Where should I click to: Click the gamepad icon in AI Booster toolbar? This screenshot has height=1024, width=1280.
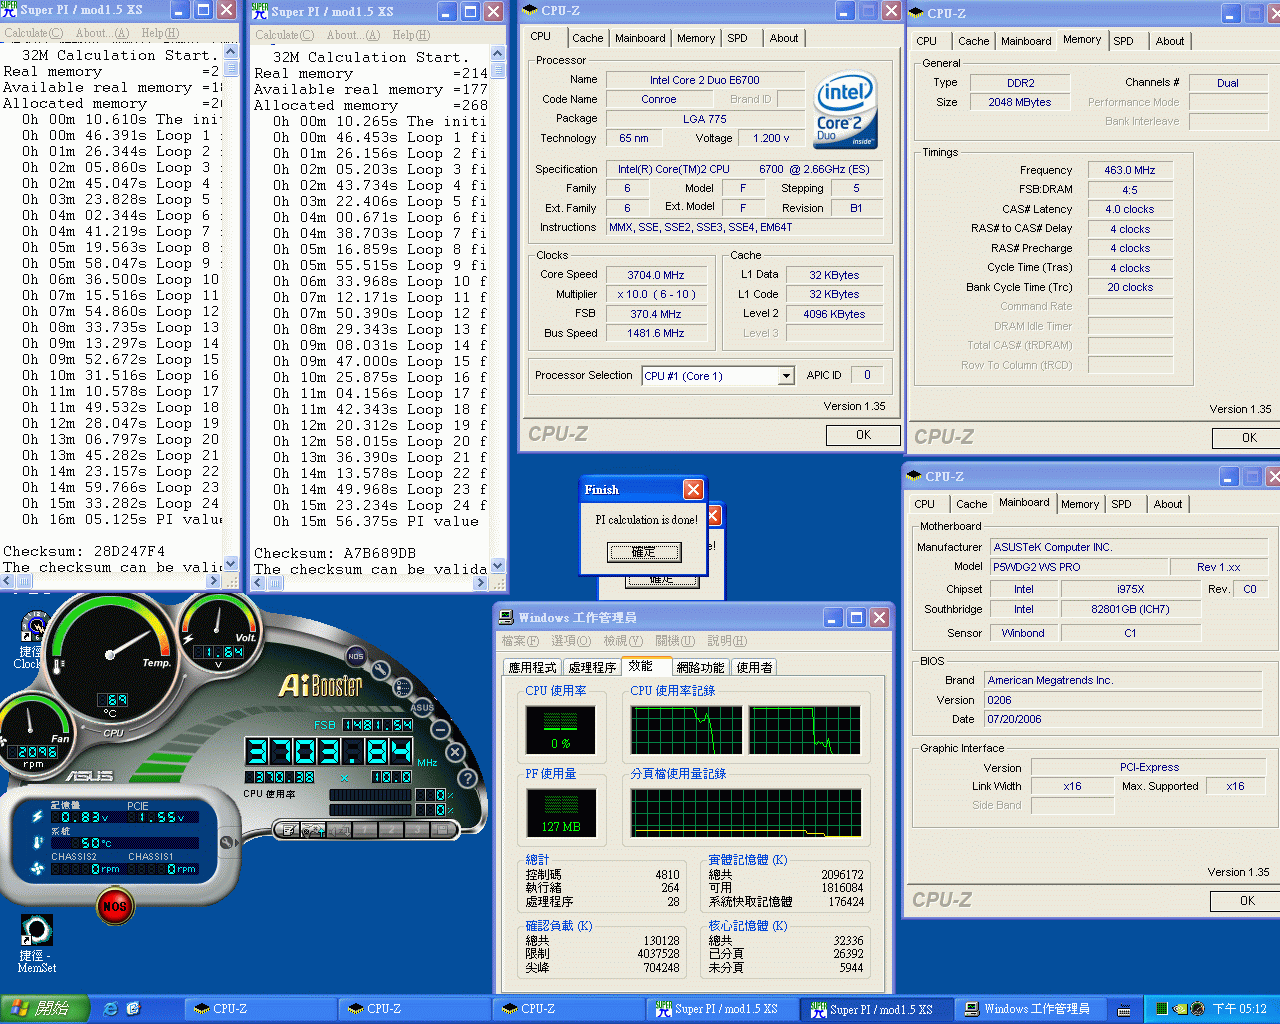313,830
